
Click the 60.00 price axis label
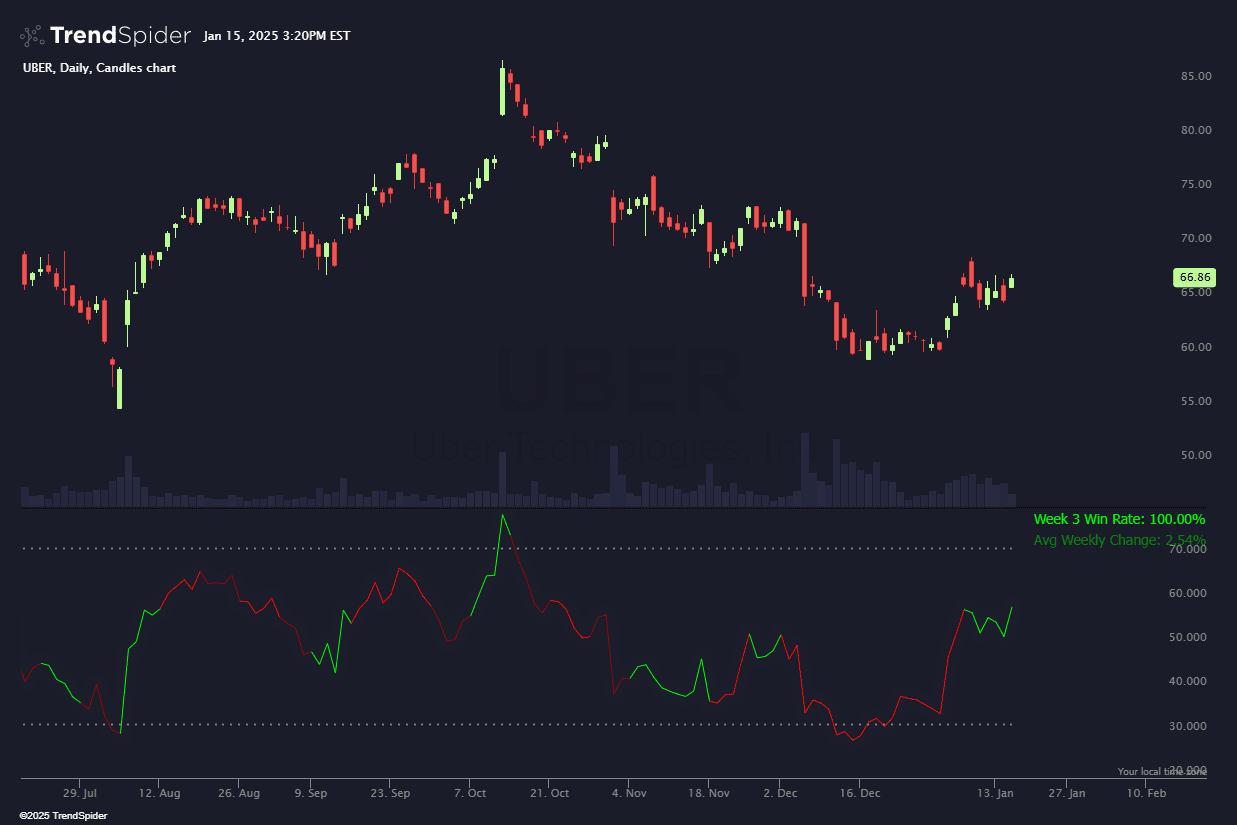pyautogui.click(x=1194, y=347)
